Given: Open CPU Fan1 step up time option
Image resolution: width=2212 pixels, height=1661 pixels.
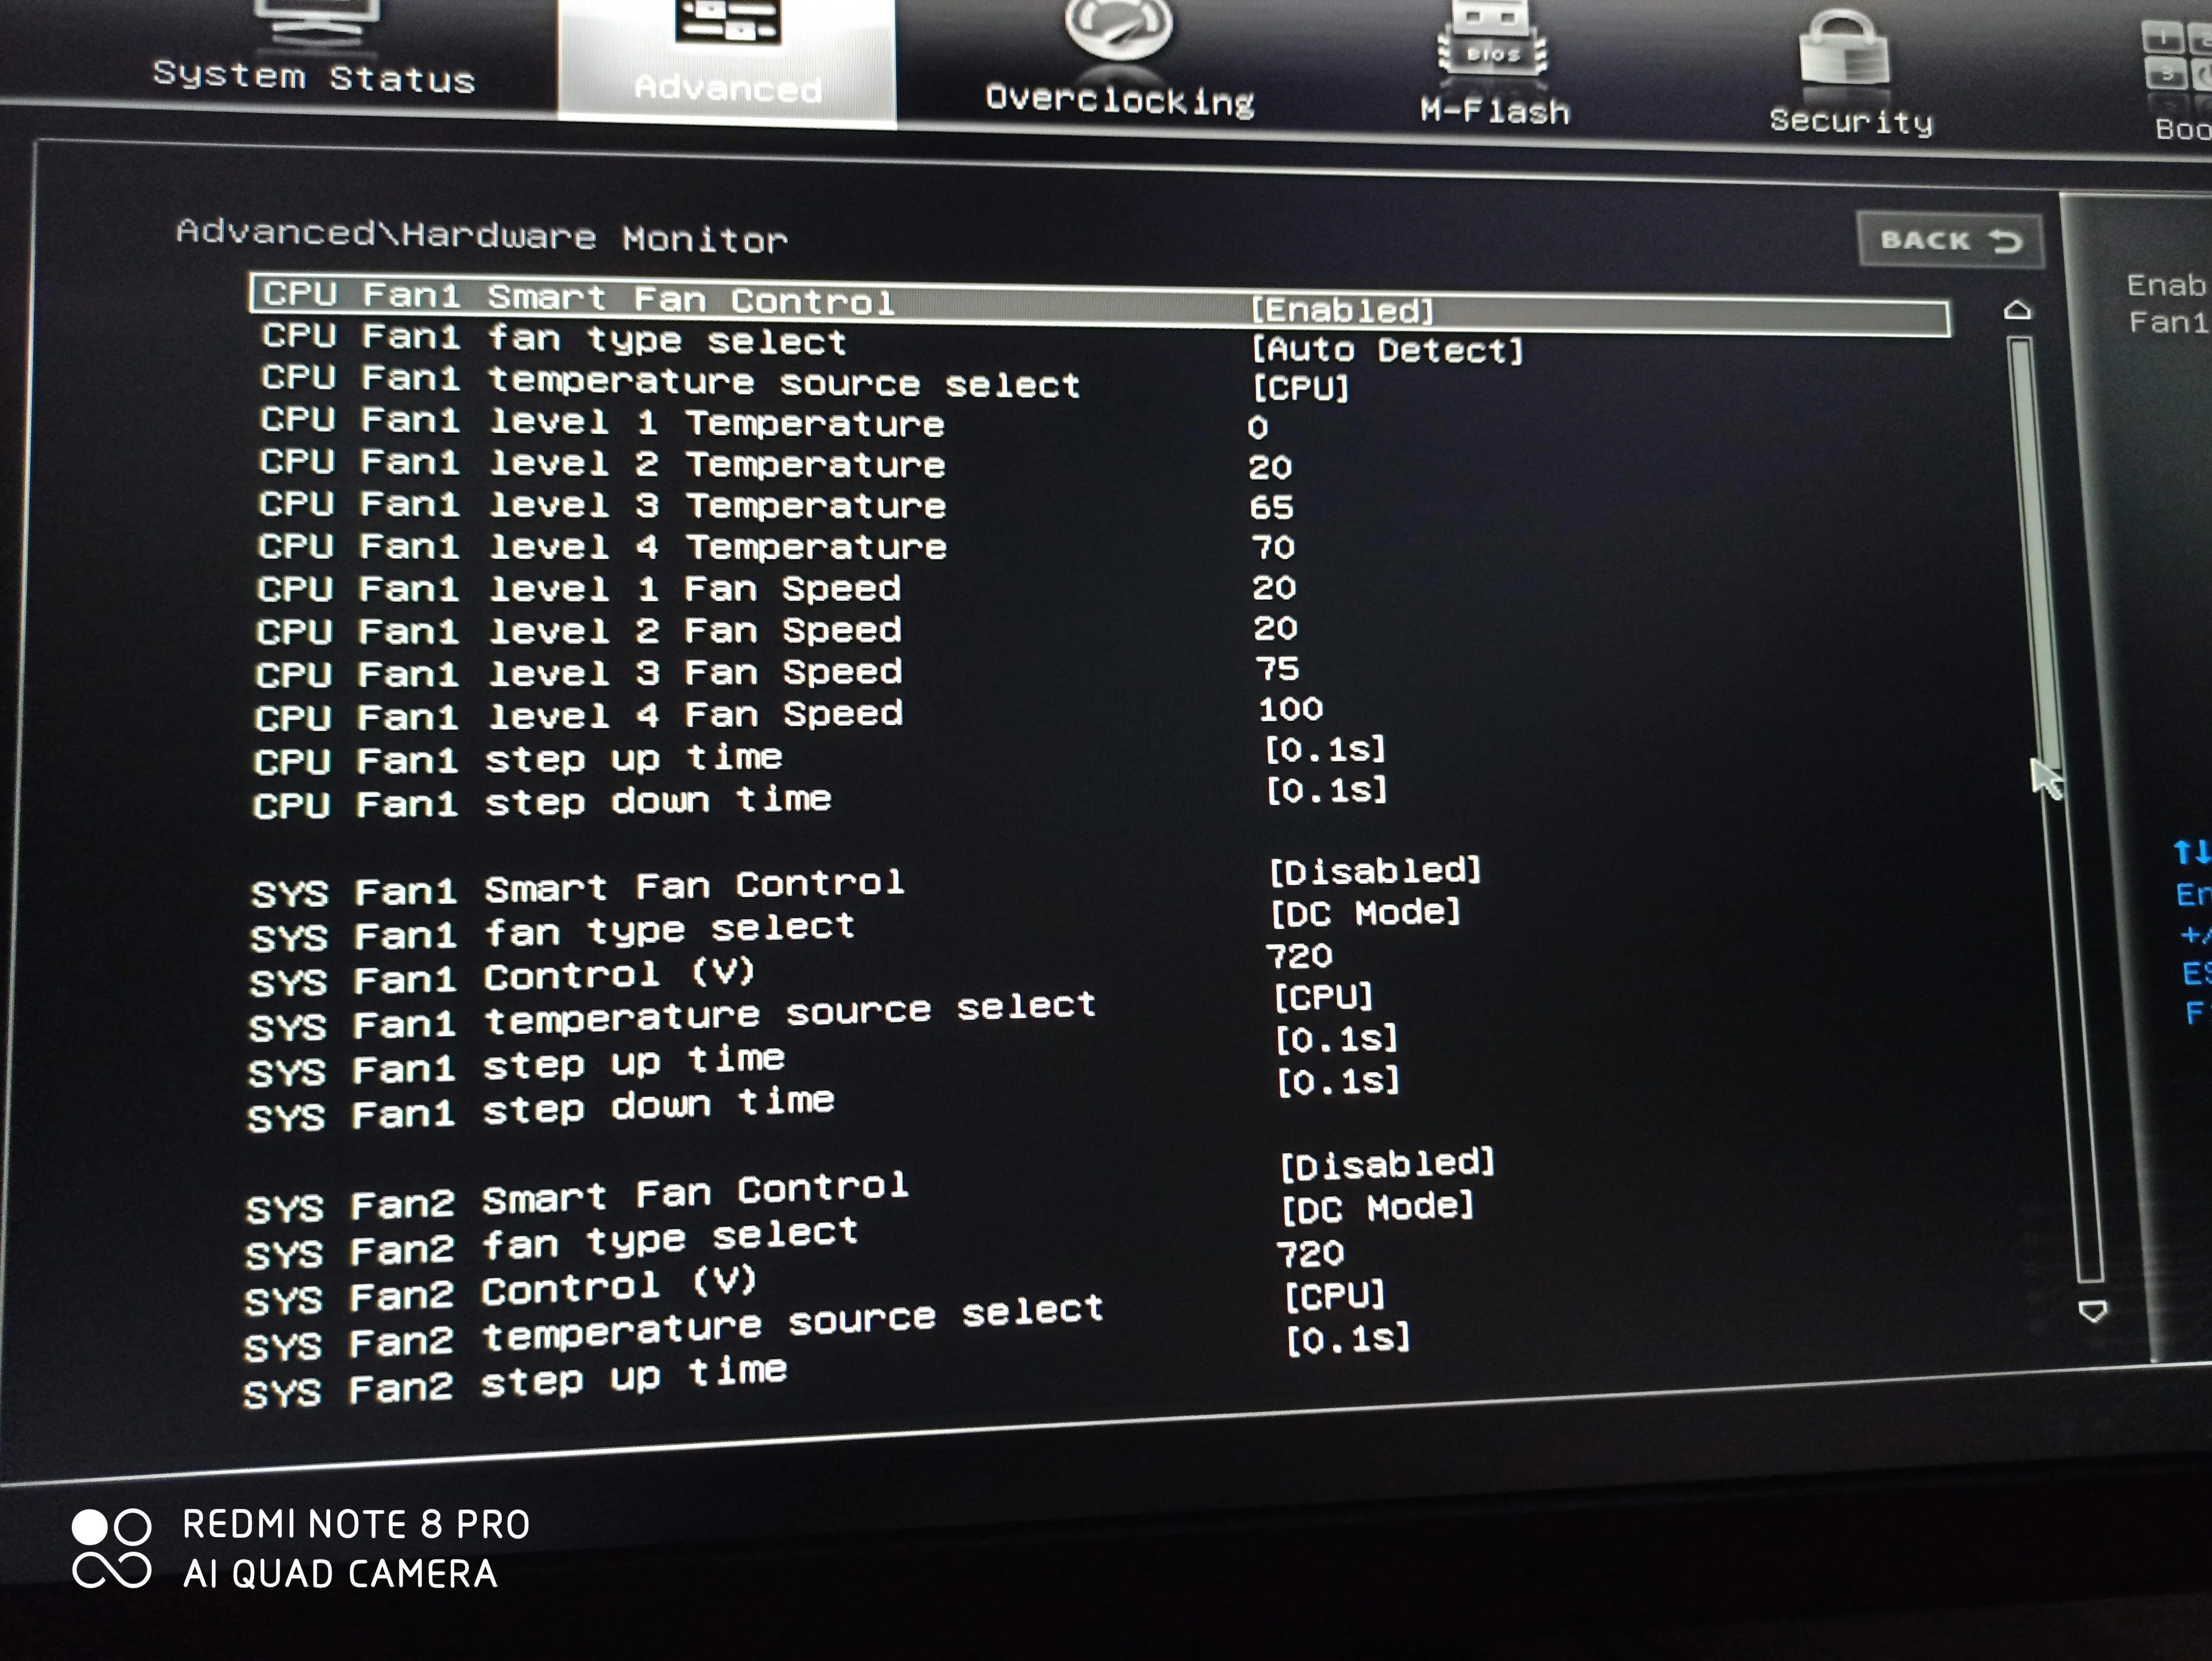Looking at the screenshot, I should tap(1325, 749).
